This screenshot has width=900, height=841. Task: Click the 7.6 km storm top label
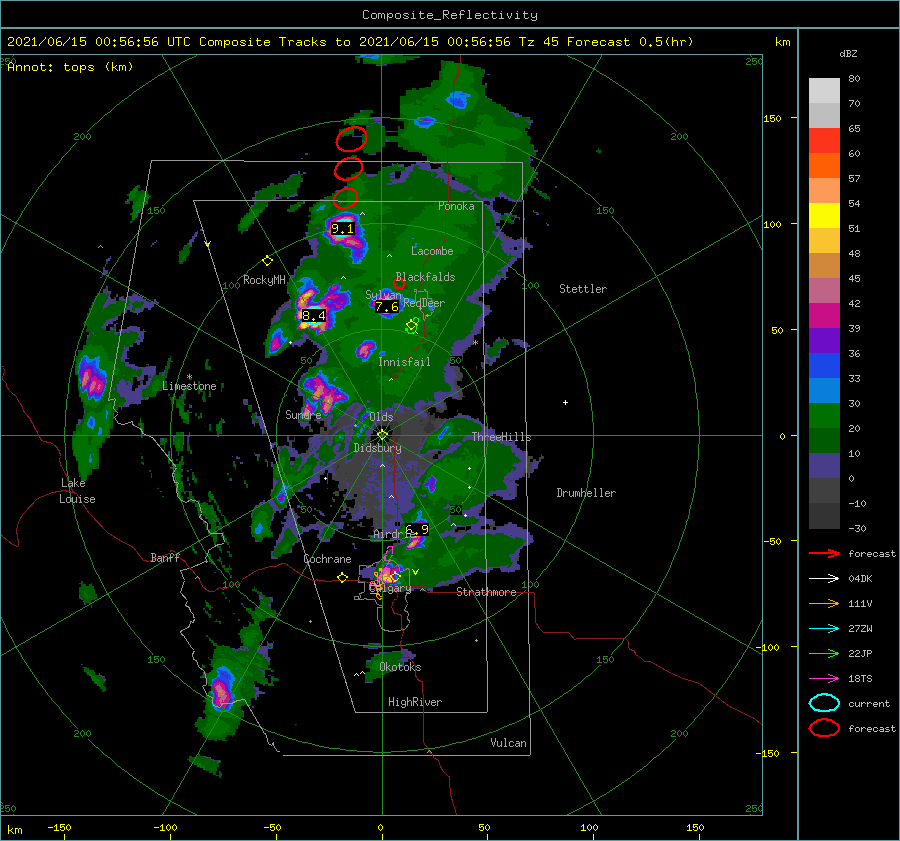[x=387, y=307]
